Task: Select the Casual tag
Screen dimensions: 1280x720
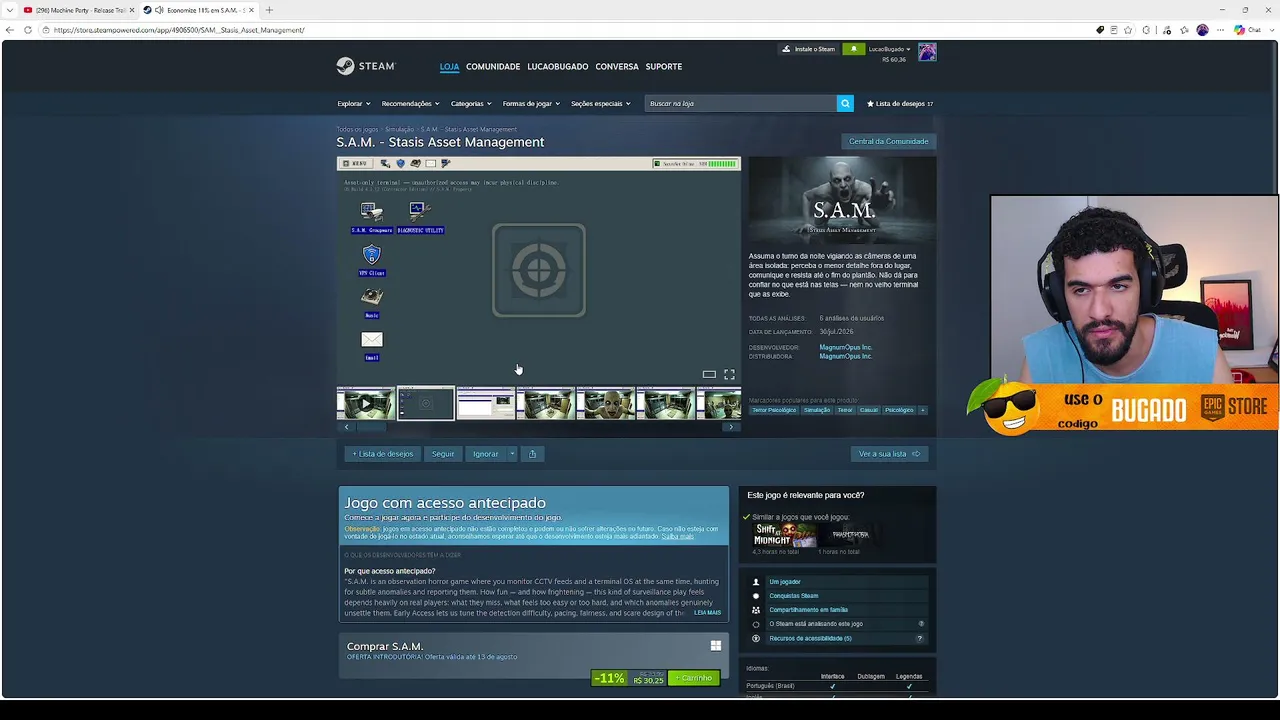Action: click(869, 410)
